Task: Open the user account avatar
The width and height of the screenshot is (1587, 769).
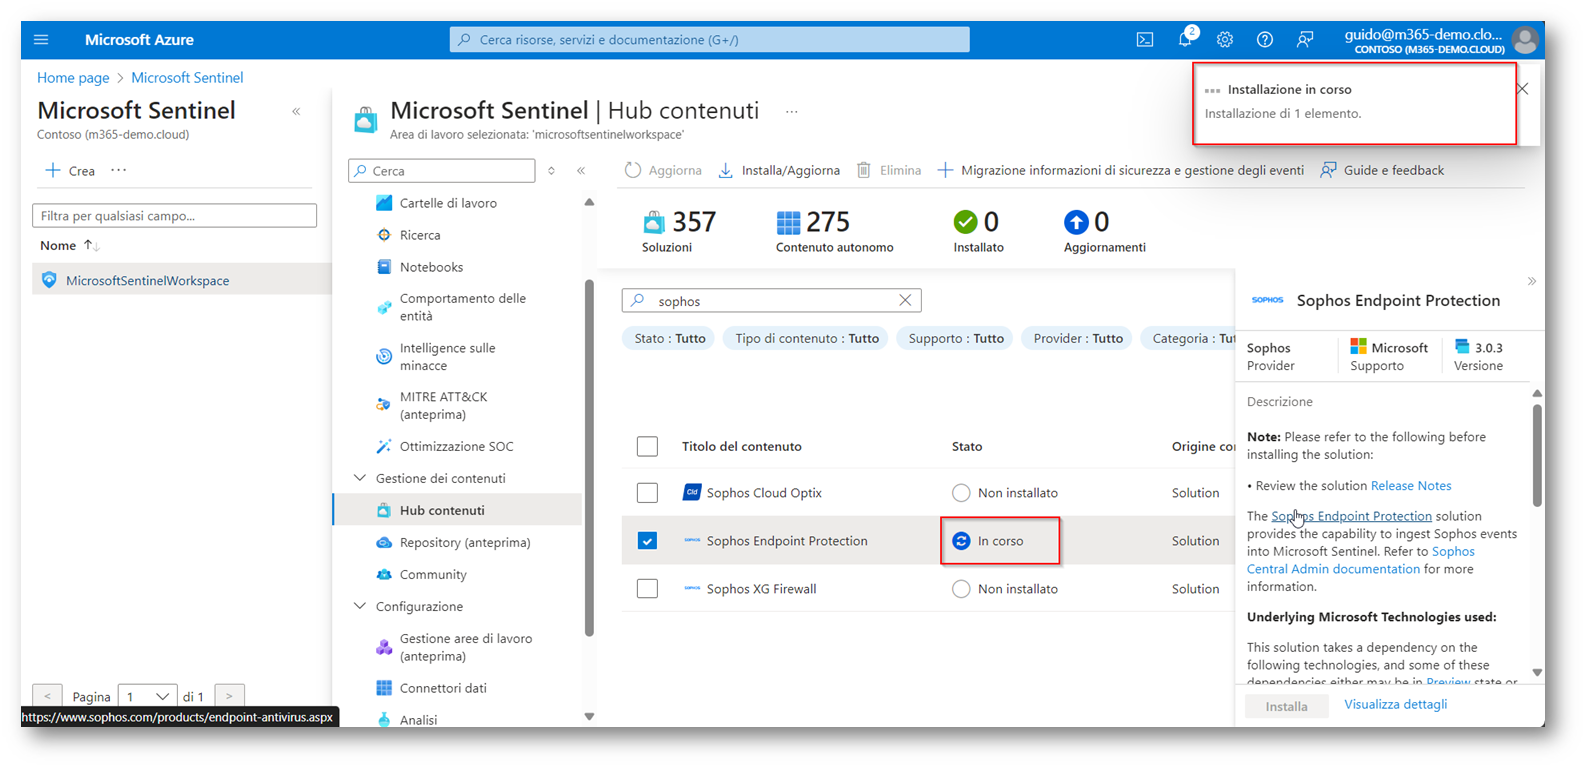Action: (1525, 40)
